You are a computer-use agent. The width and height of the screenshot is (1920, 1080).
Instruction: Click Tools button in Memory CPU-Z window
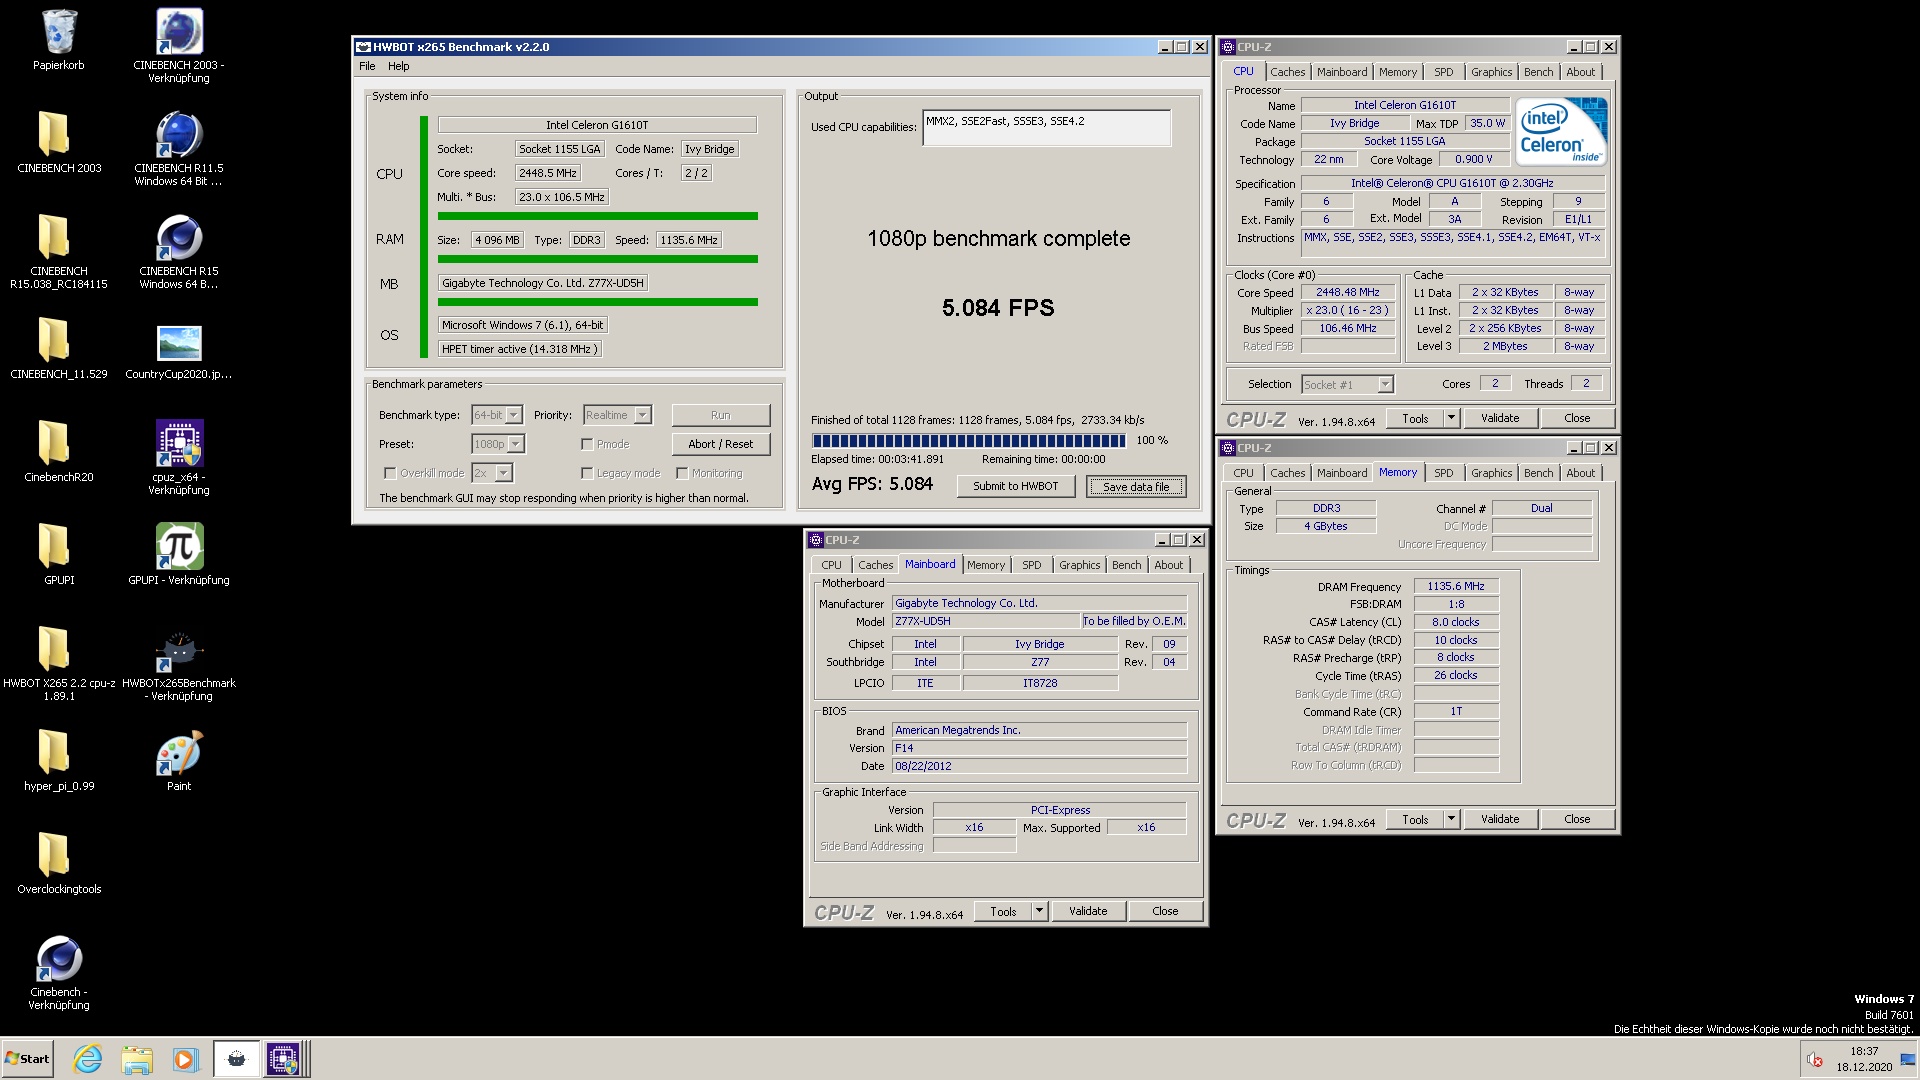point(1415,819)
